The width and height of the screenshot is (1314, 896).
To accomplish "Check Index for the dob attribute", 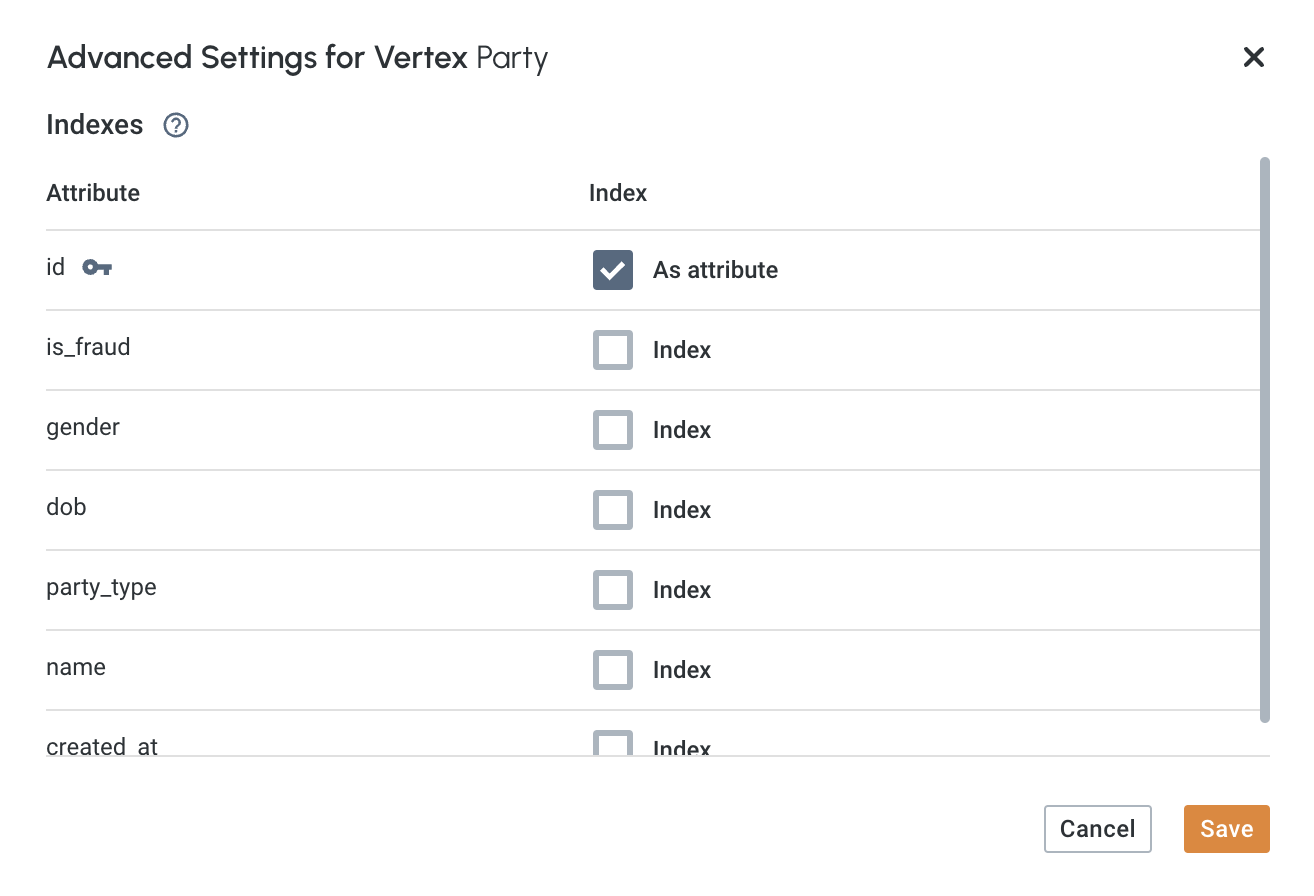I will click(612, 509).
